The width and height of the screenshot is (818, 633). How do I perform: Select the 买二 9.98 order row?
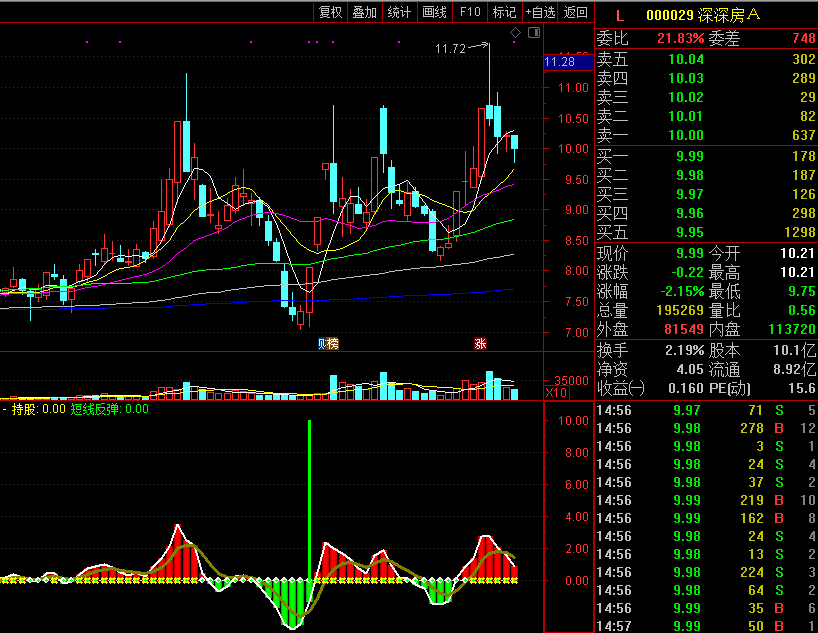pos(706,175)
